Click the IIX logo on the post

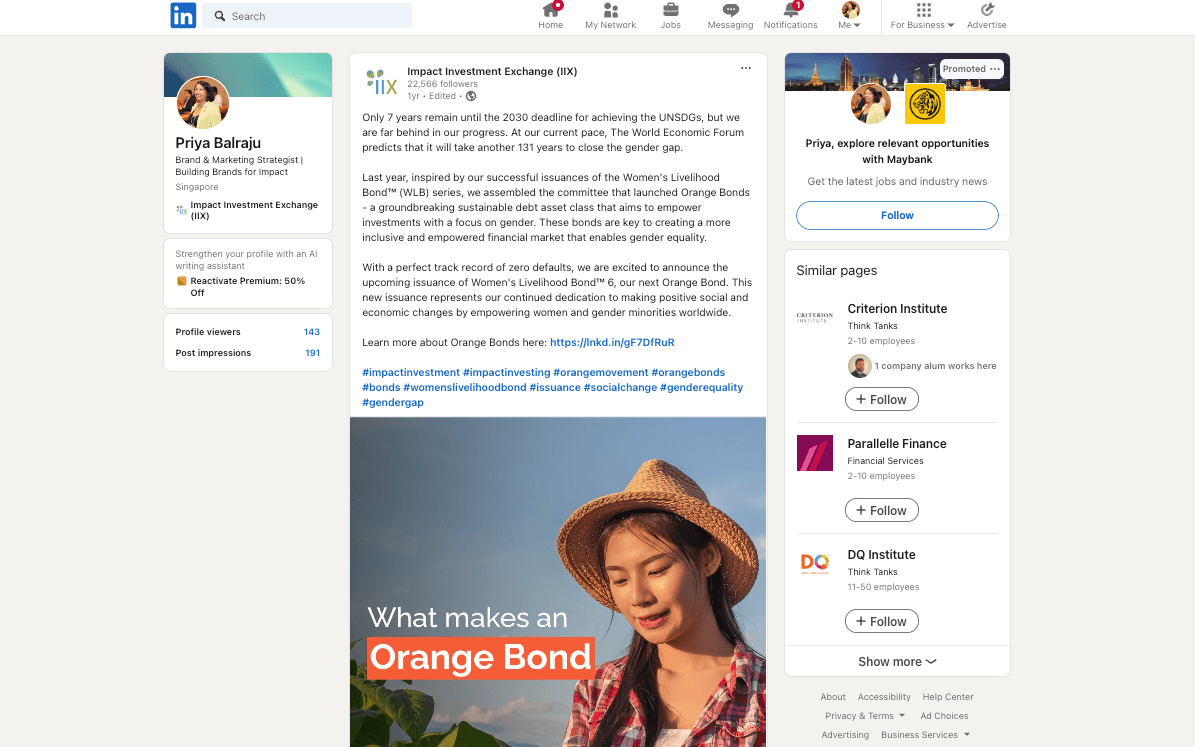382,82
